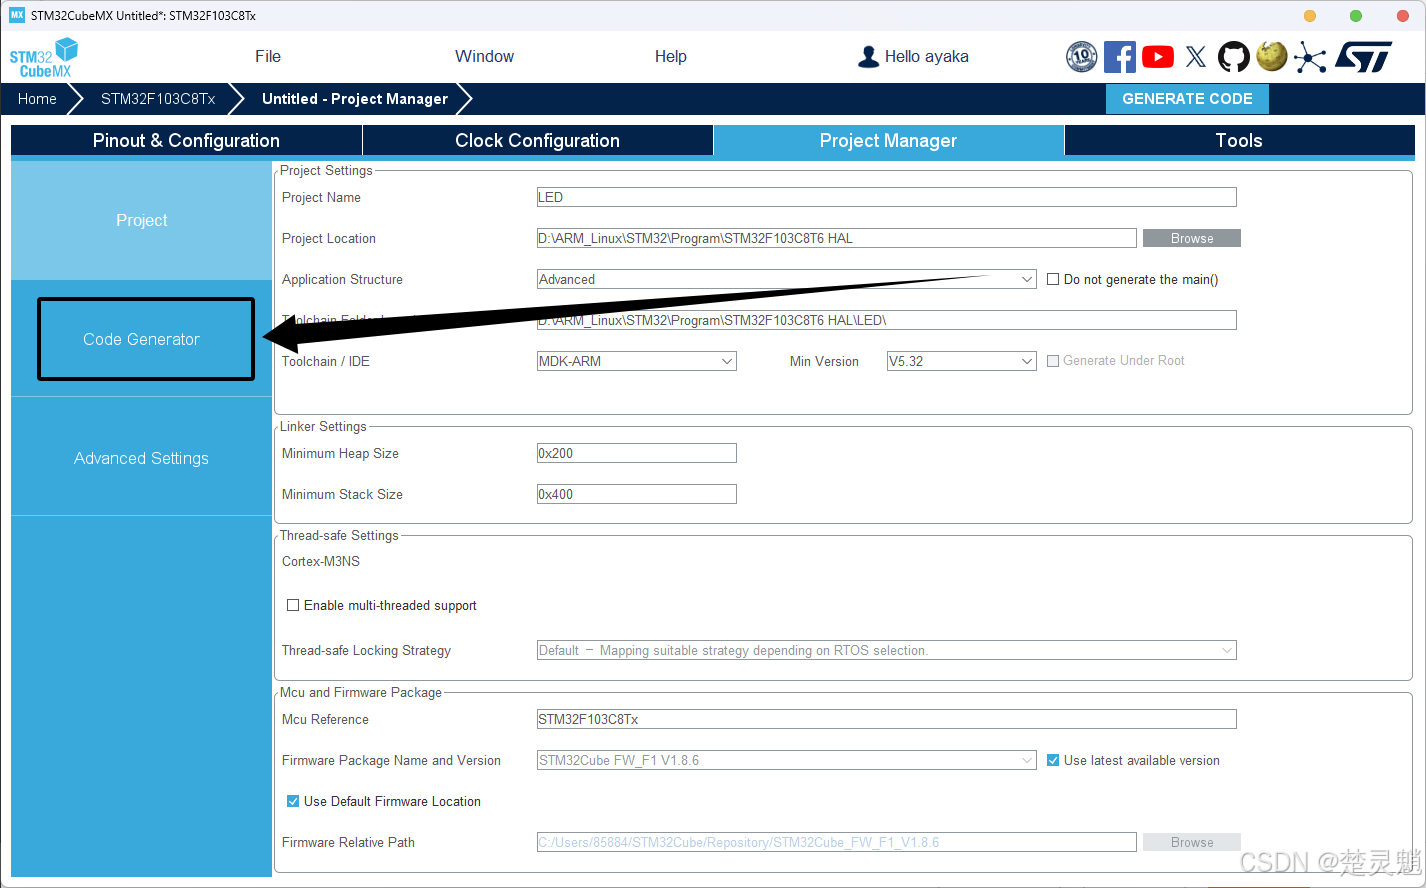Click the Minimum Stack Size field
1426x888 pixels.
(x=637, y=494)
